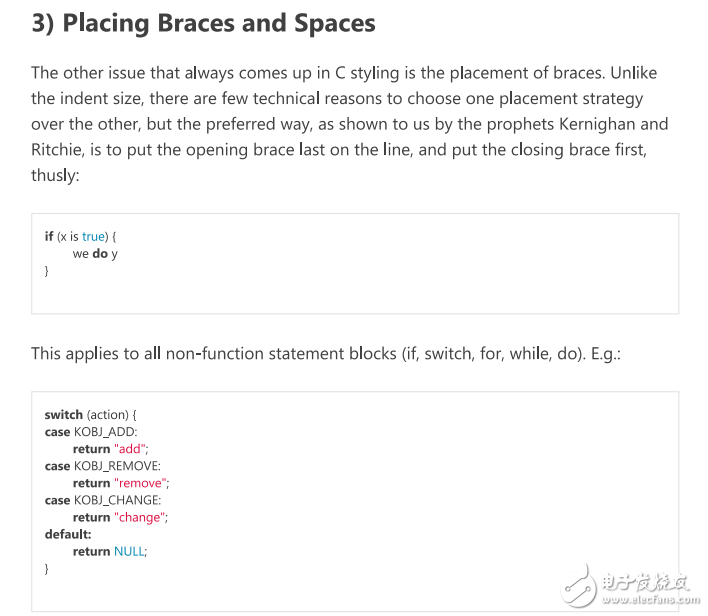
Task: Select the red "remove" string literal
Action: (x=140, y=483)
